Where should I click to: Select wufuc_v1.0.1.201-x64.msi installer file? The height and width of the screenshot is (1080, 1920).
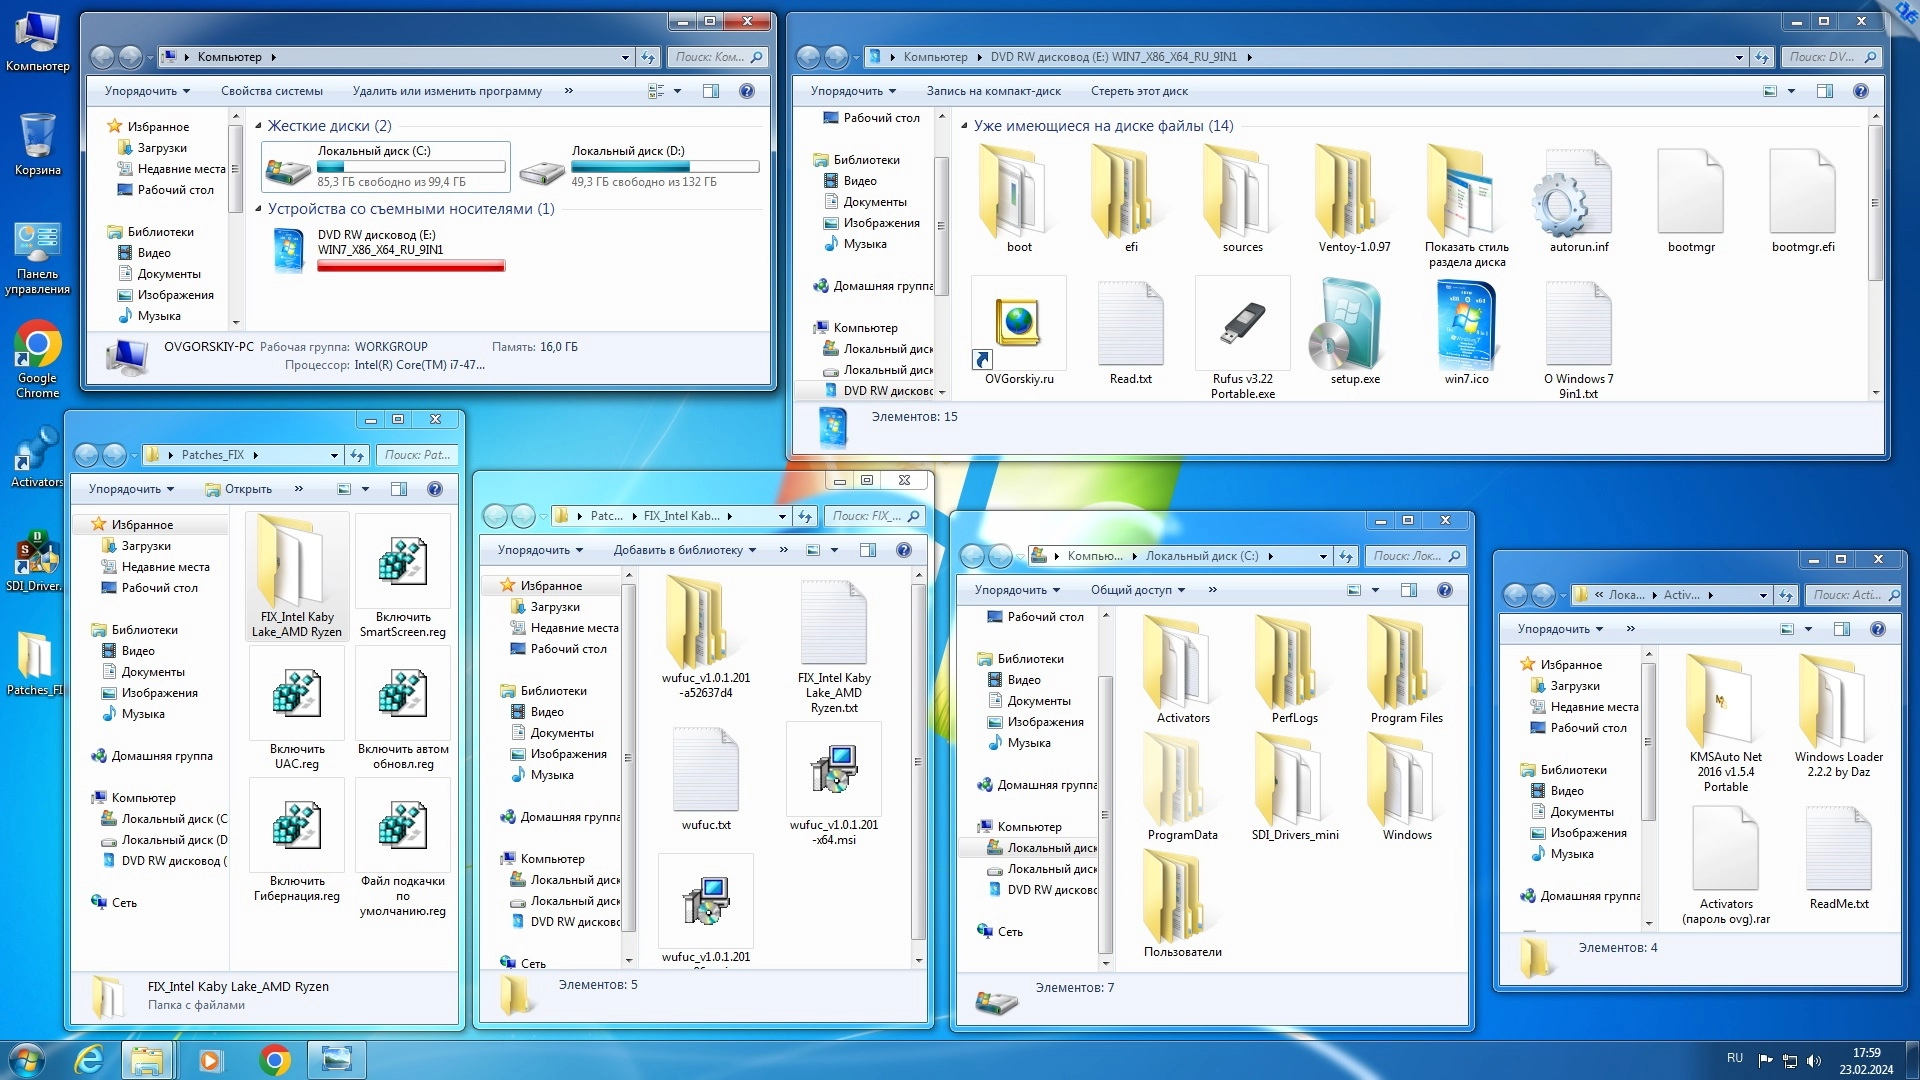pos(833,771)
